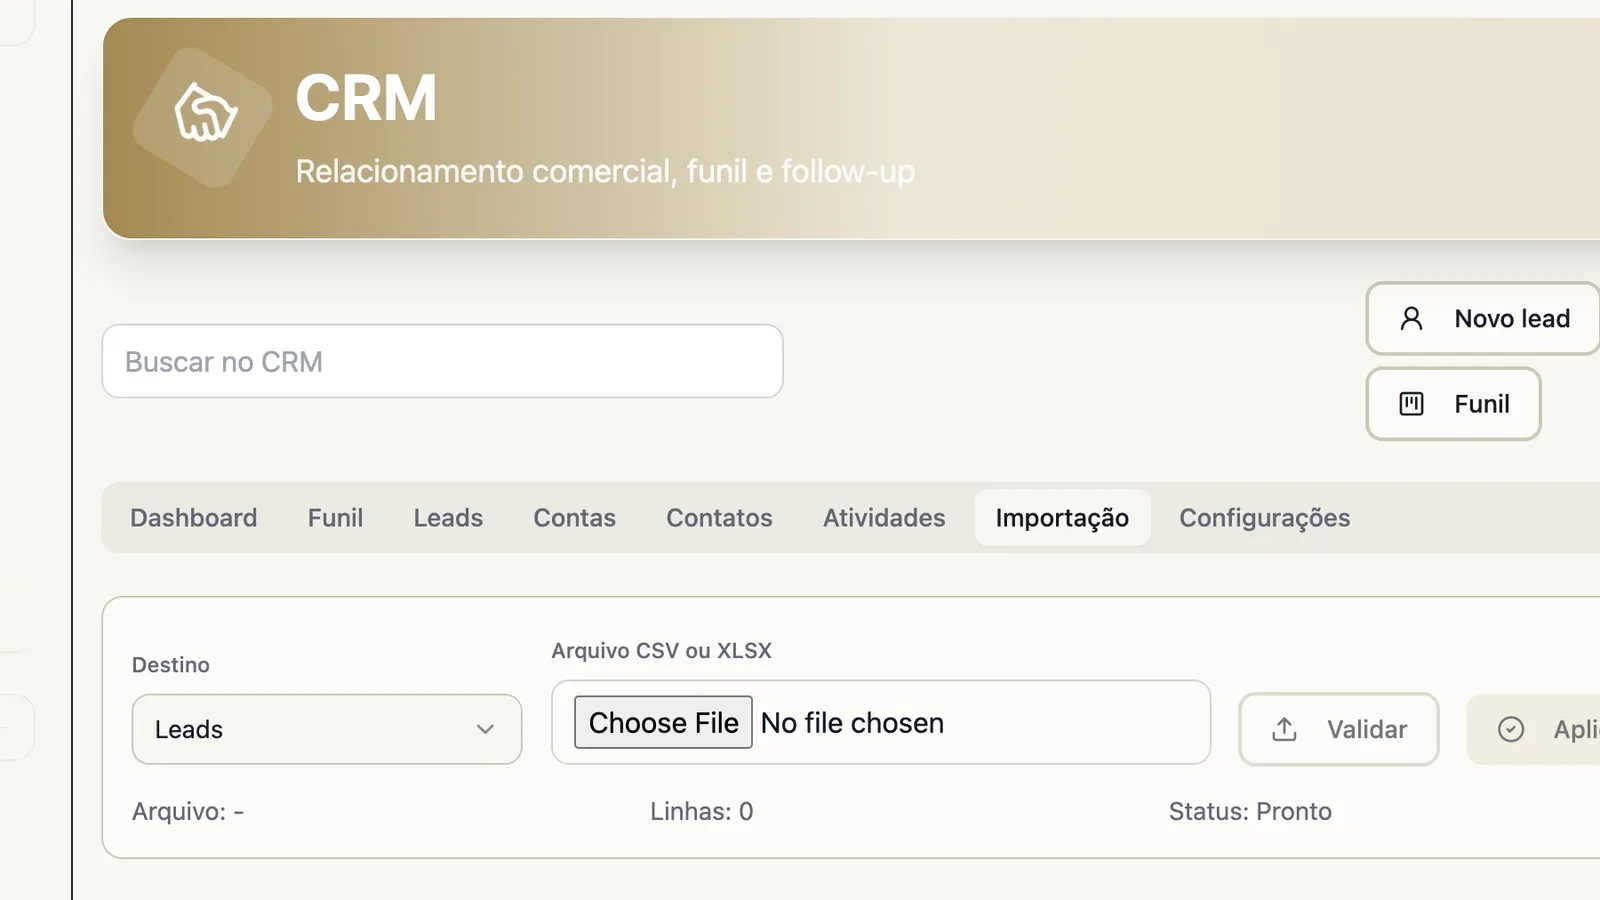Open the Funil tab
Screen dimensions: 1600x900
point(335,518)
